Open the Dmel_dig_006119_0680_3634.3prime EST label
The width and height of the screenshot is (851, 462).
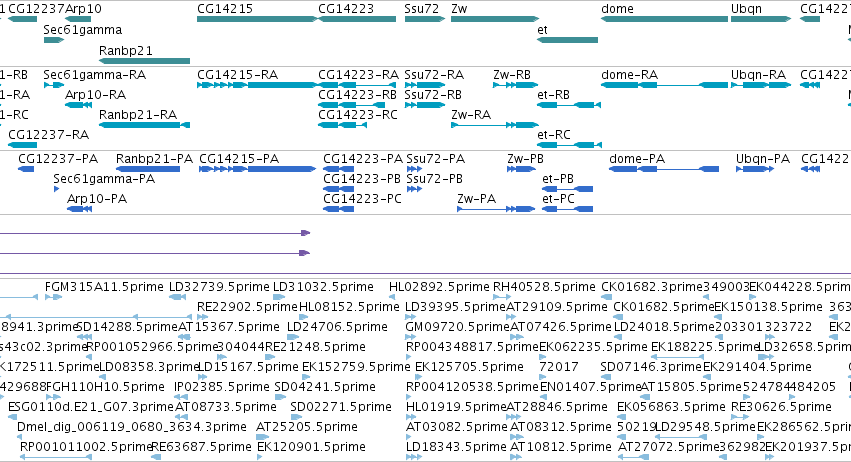coord(132,427)
